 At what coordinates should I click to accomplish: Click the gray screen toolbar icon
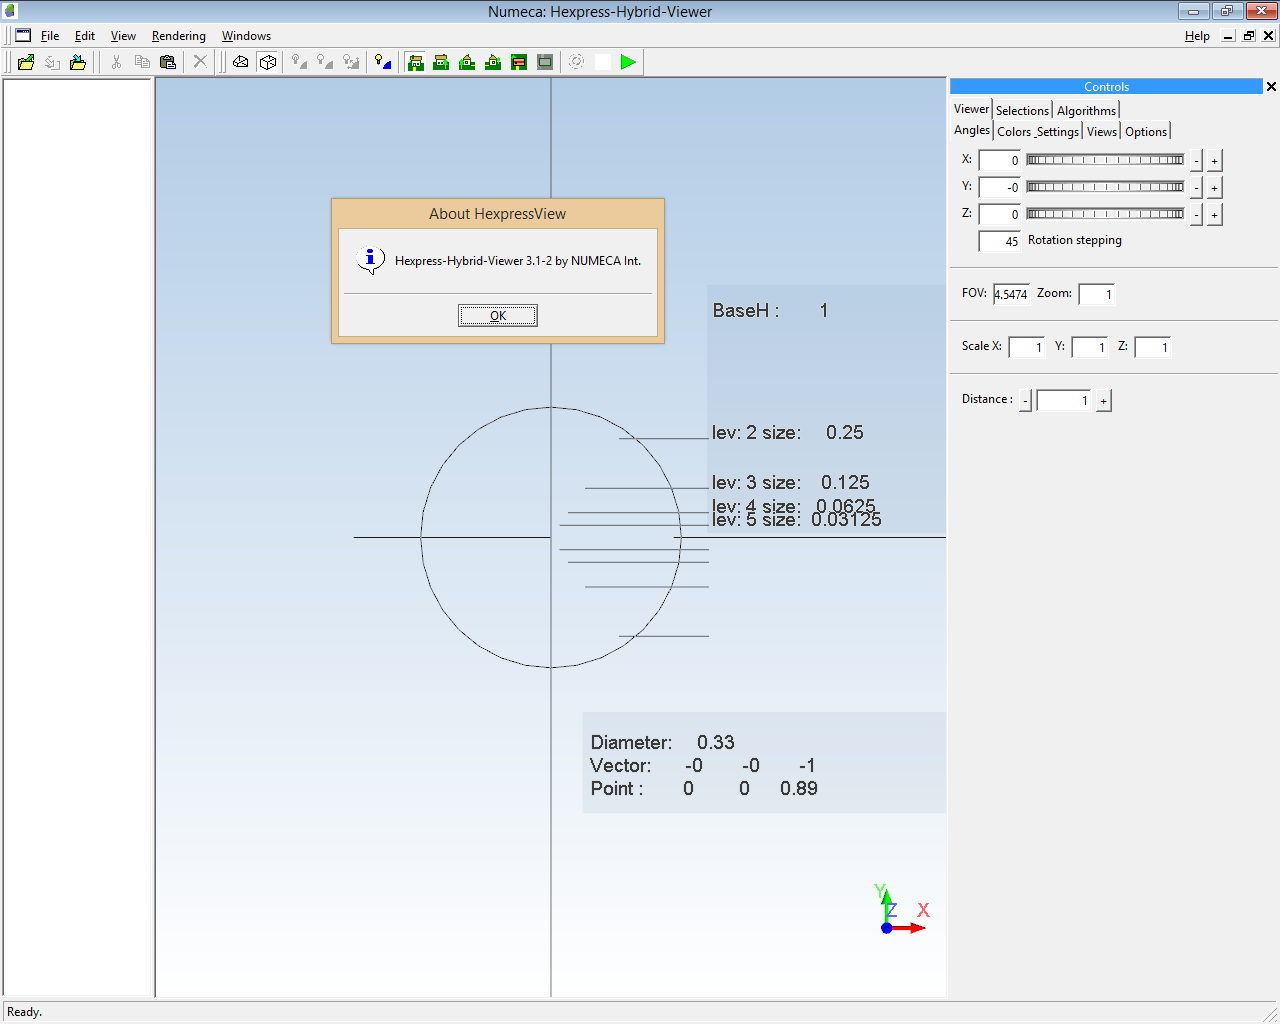click(545, 62)
